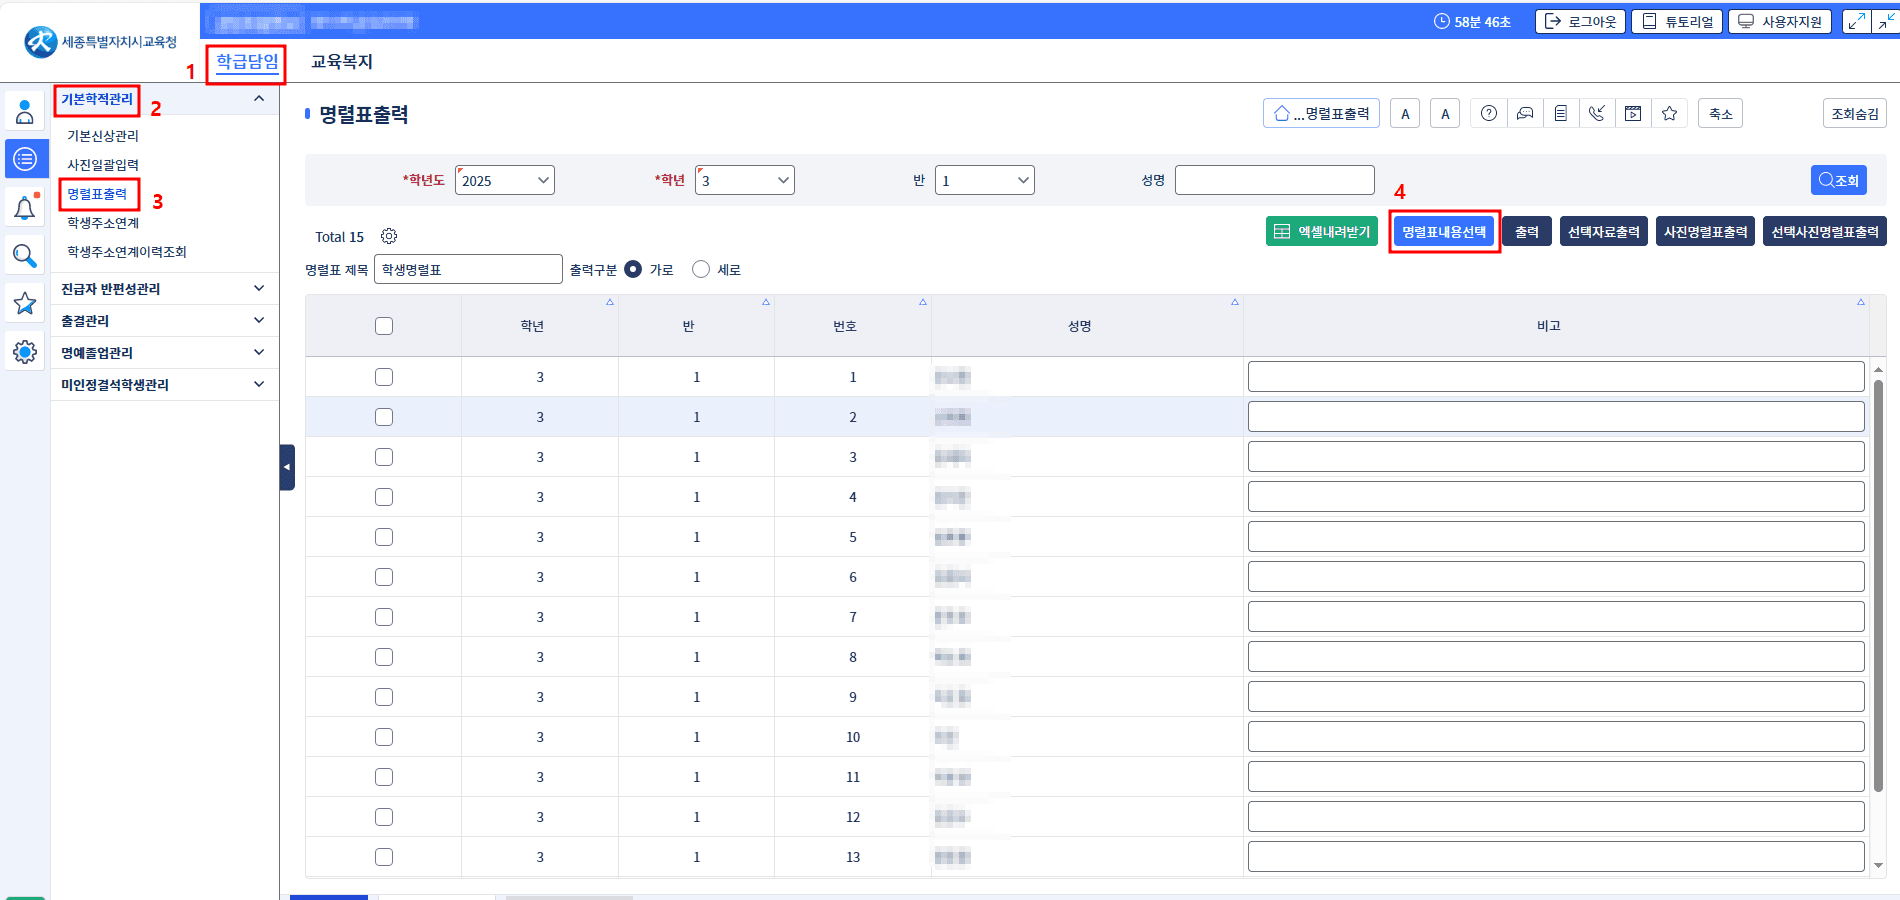Click the 비고 field for student number 1
Viewport: 1900px width, 900px height.
point(1556,377)
